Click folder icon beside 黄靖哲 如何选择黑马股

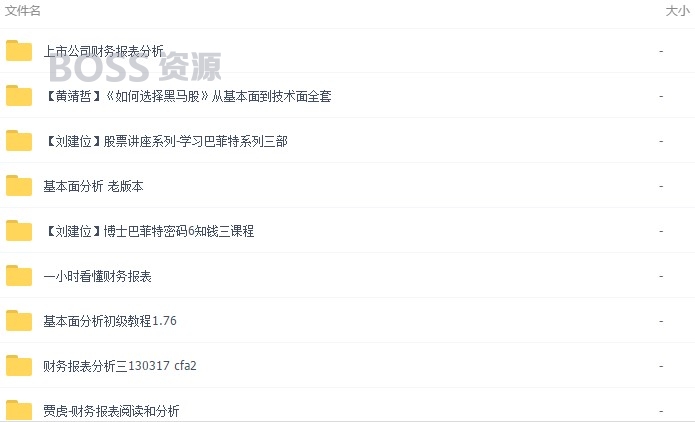[x=19, y=96]
